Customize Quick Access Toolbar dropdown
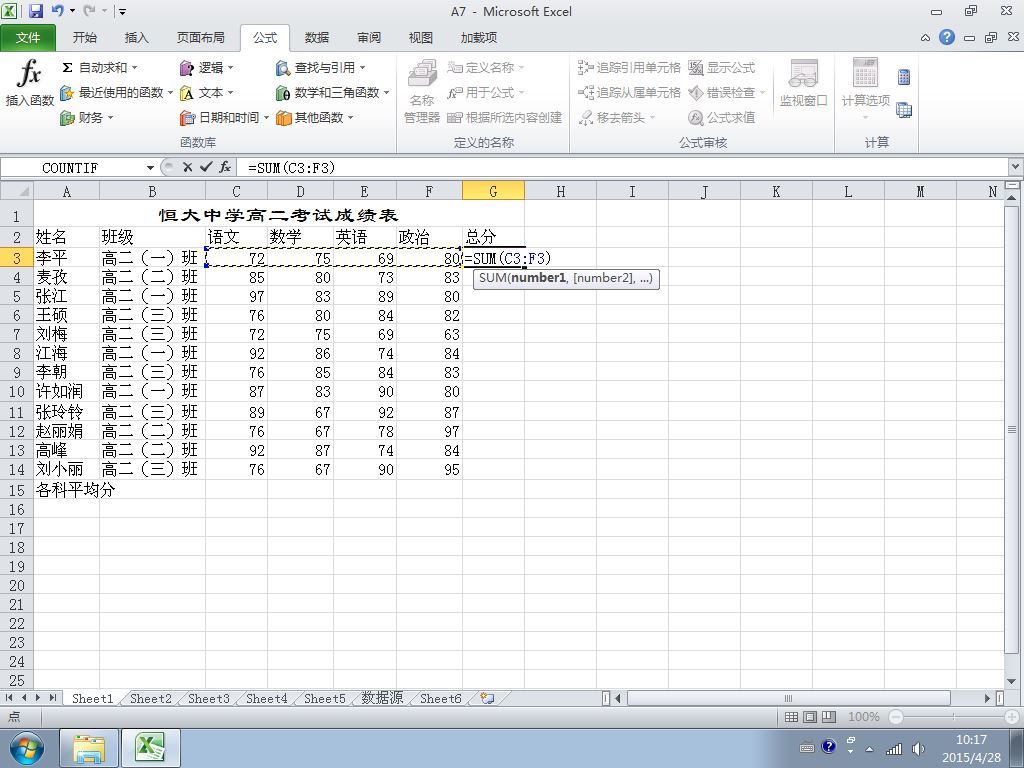 click(122, 11)
